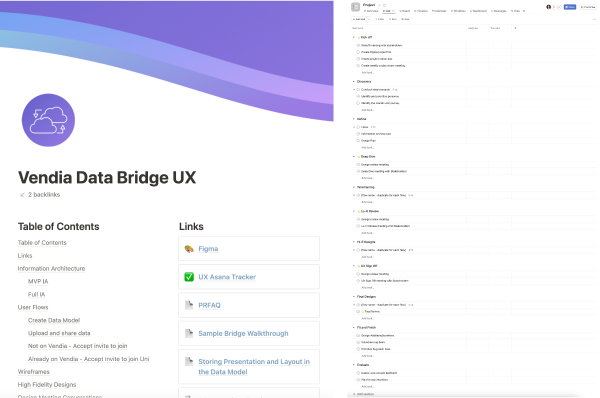Click the page icon beside Storing Presentation and Layout

pyautogui.click(x=189, y=361)
